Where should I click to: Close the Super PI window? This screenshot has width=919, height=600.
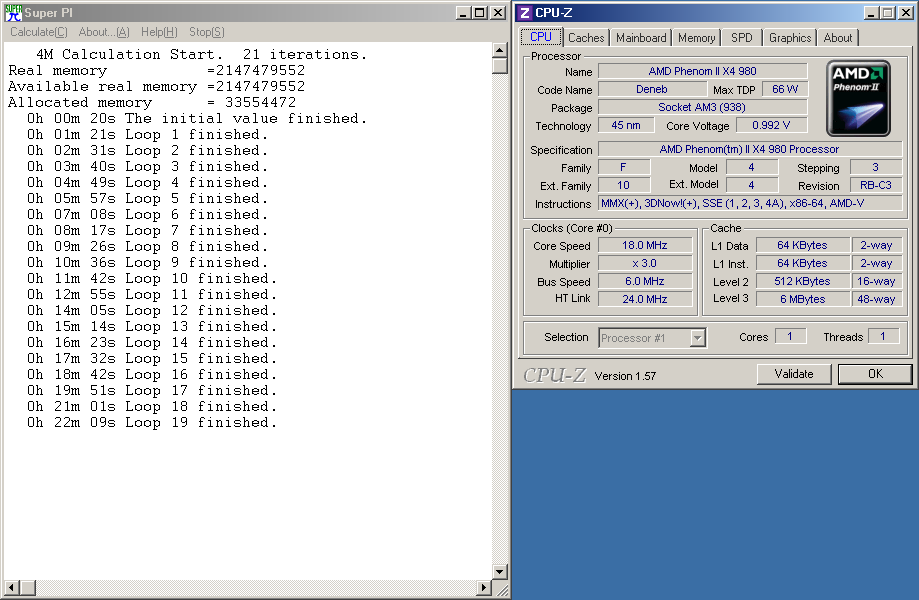pos(498,13)
